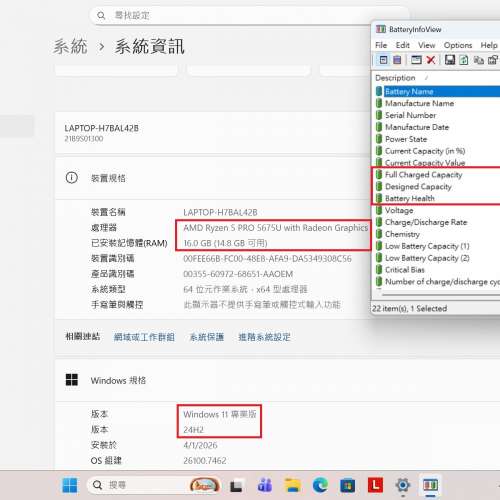Select the Power State row
Image resolution: width=500 pixels, height=500 pixels.
[437, 139]
